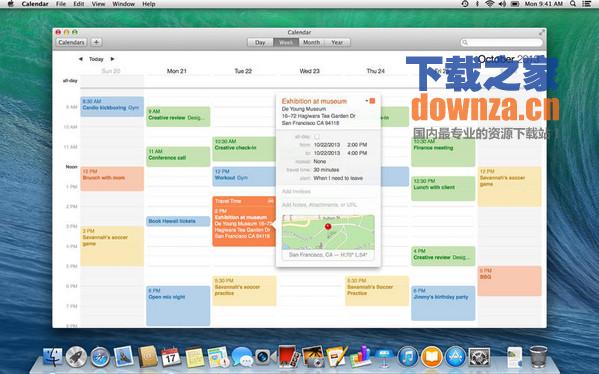
Task: Switch to Month view
Action: pyautogui.click(x=311, y=42)
